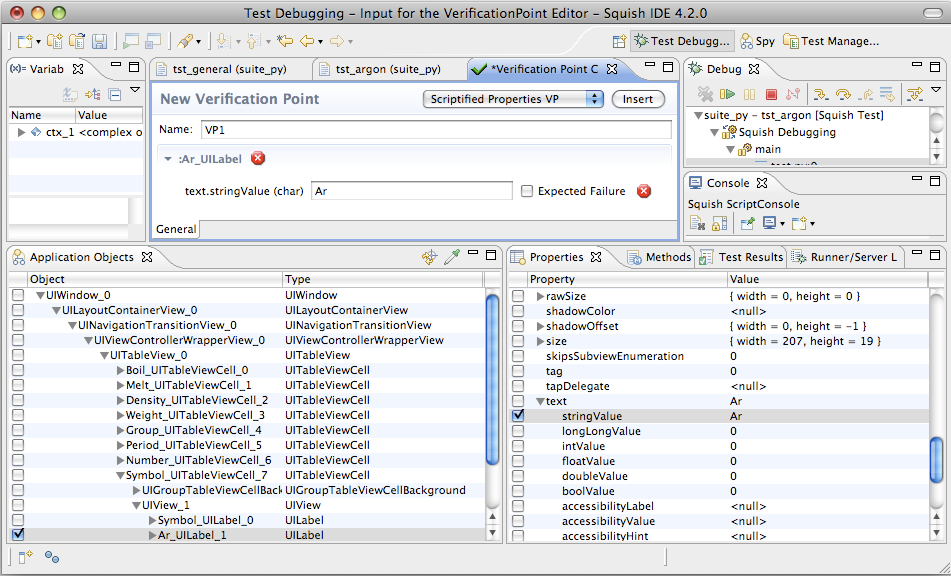Uncheck the stringValue property checkbox
This screenshot has height=576, width=951.
517,414
